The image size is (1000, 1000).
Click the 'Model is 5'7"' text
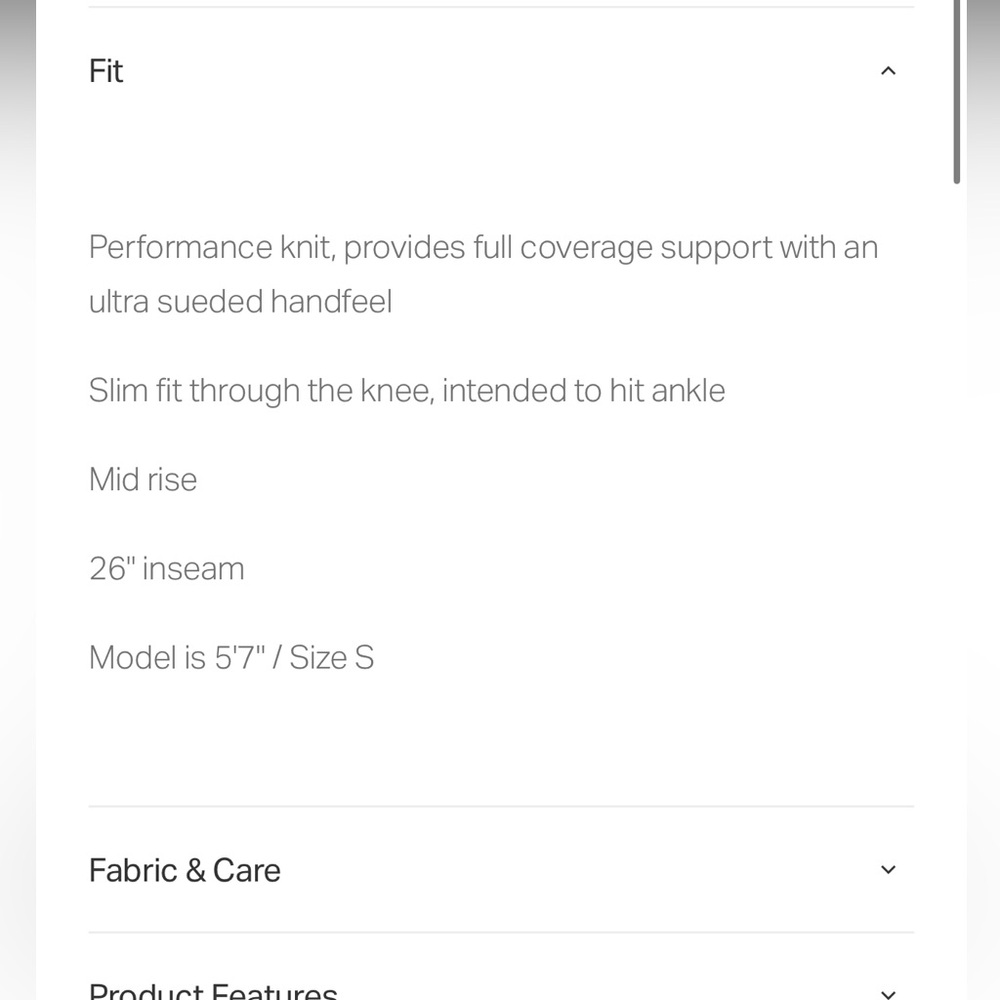(x=177, y=658)
